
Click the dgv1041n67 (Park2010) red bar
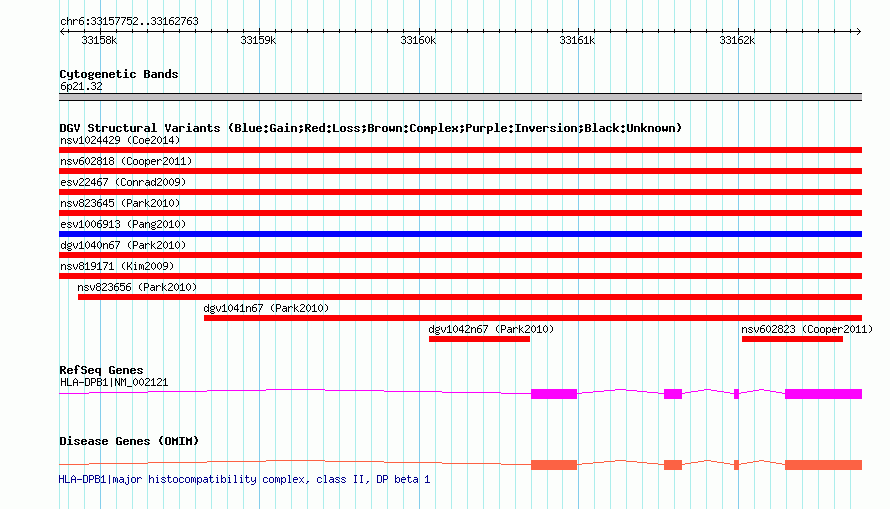[533, 318]
